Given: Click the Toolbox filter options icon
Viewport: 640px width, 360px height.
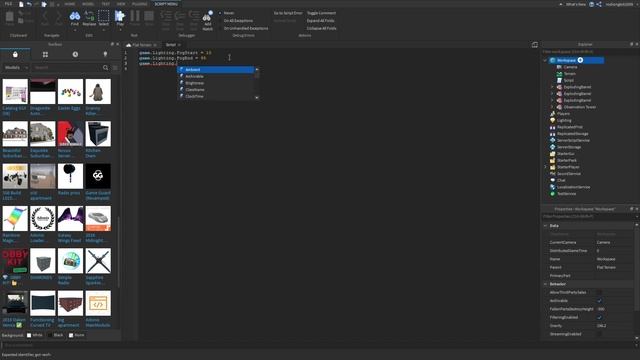Looking at the screenshot, I should point(116,68).
